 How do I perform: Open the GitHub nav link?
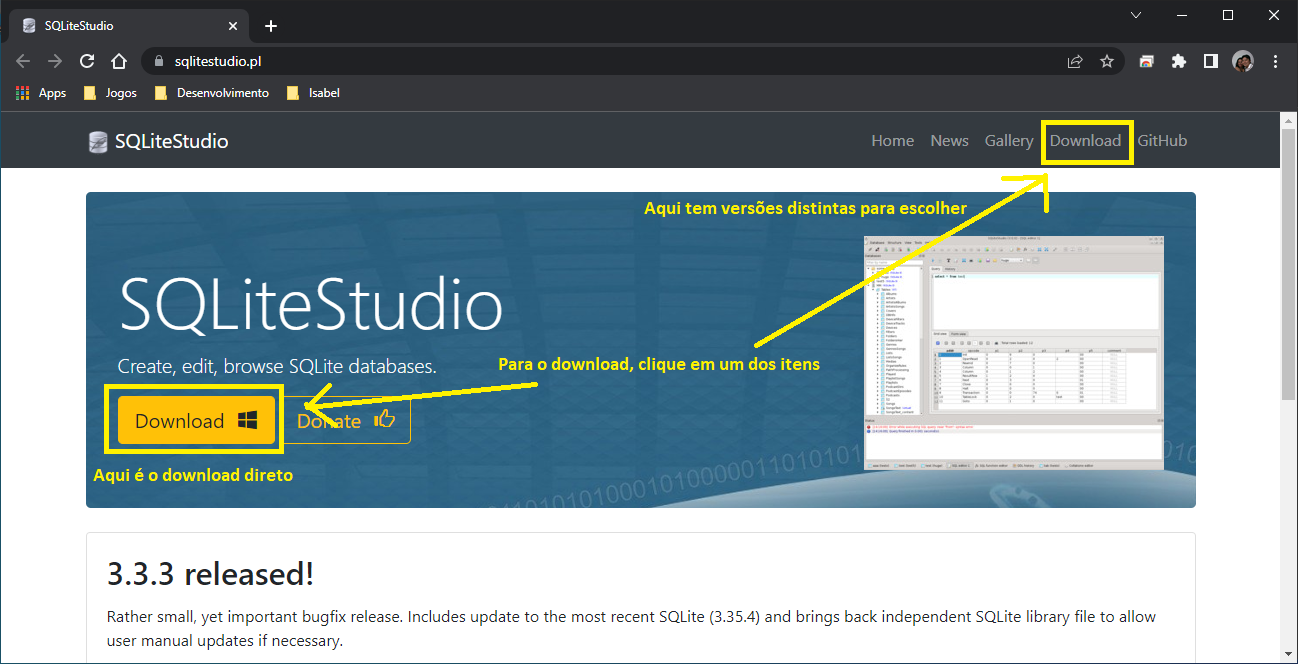point(1162,141)
